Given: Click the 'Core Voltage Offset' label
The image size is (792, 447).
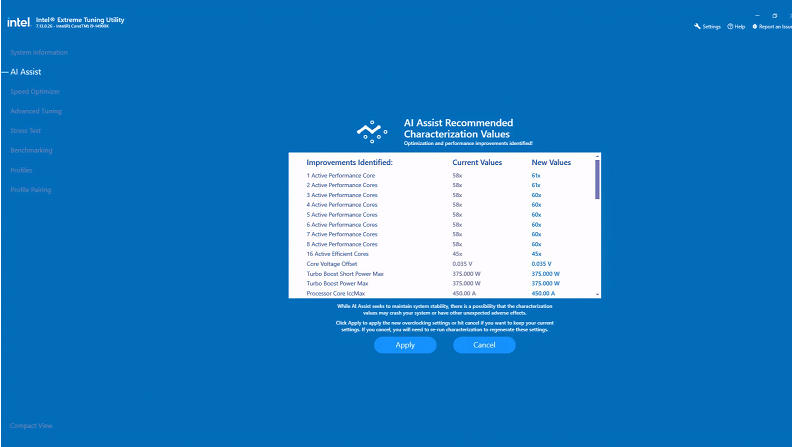Looking at the screenshot, I should pyautogui.click(x=332, y=264).
